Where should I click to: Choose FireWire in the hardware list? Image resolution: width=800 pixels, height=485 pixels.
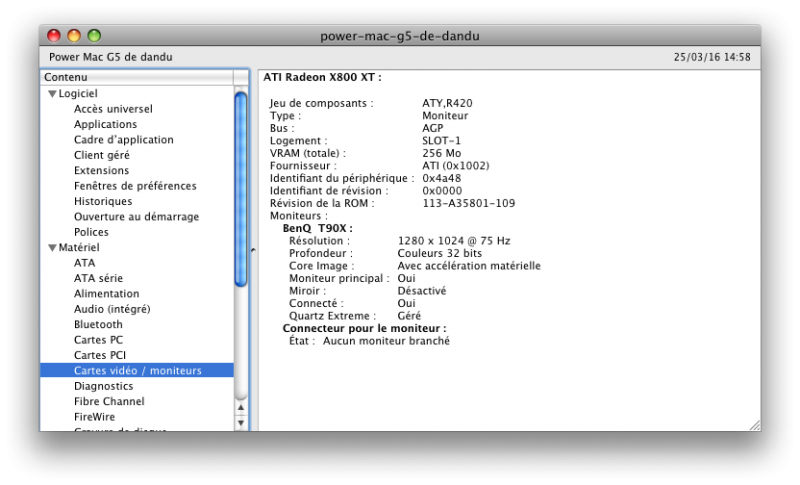coord(94,417)
